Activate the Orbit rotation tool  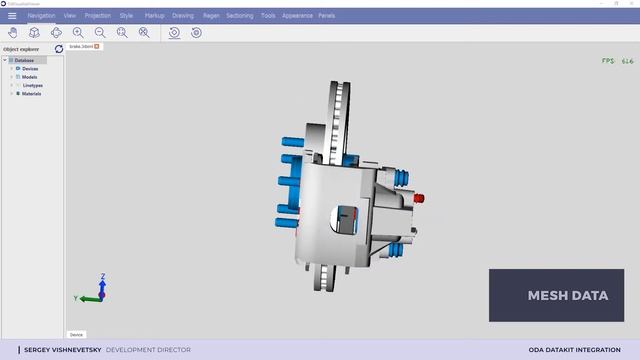pos(56,33)
